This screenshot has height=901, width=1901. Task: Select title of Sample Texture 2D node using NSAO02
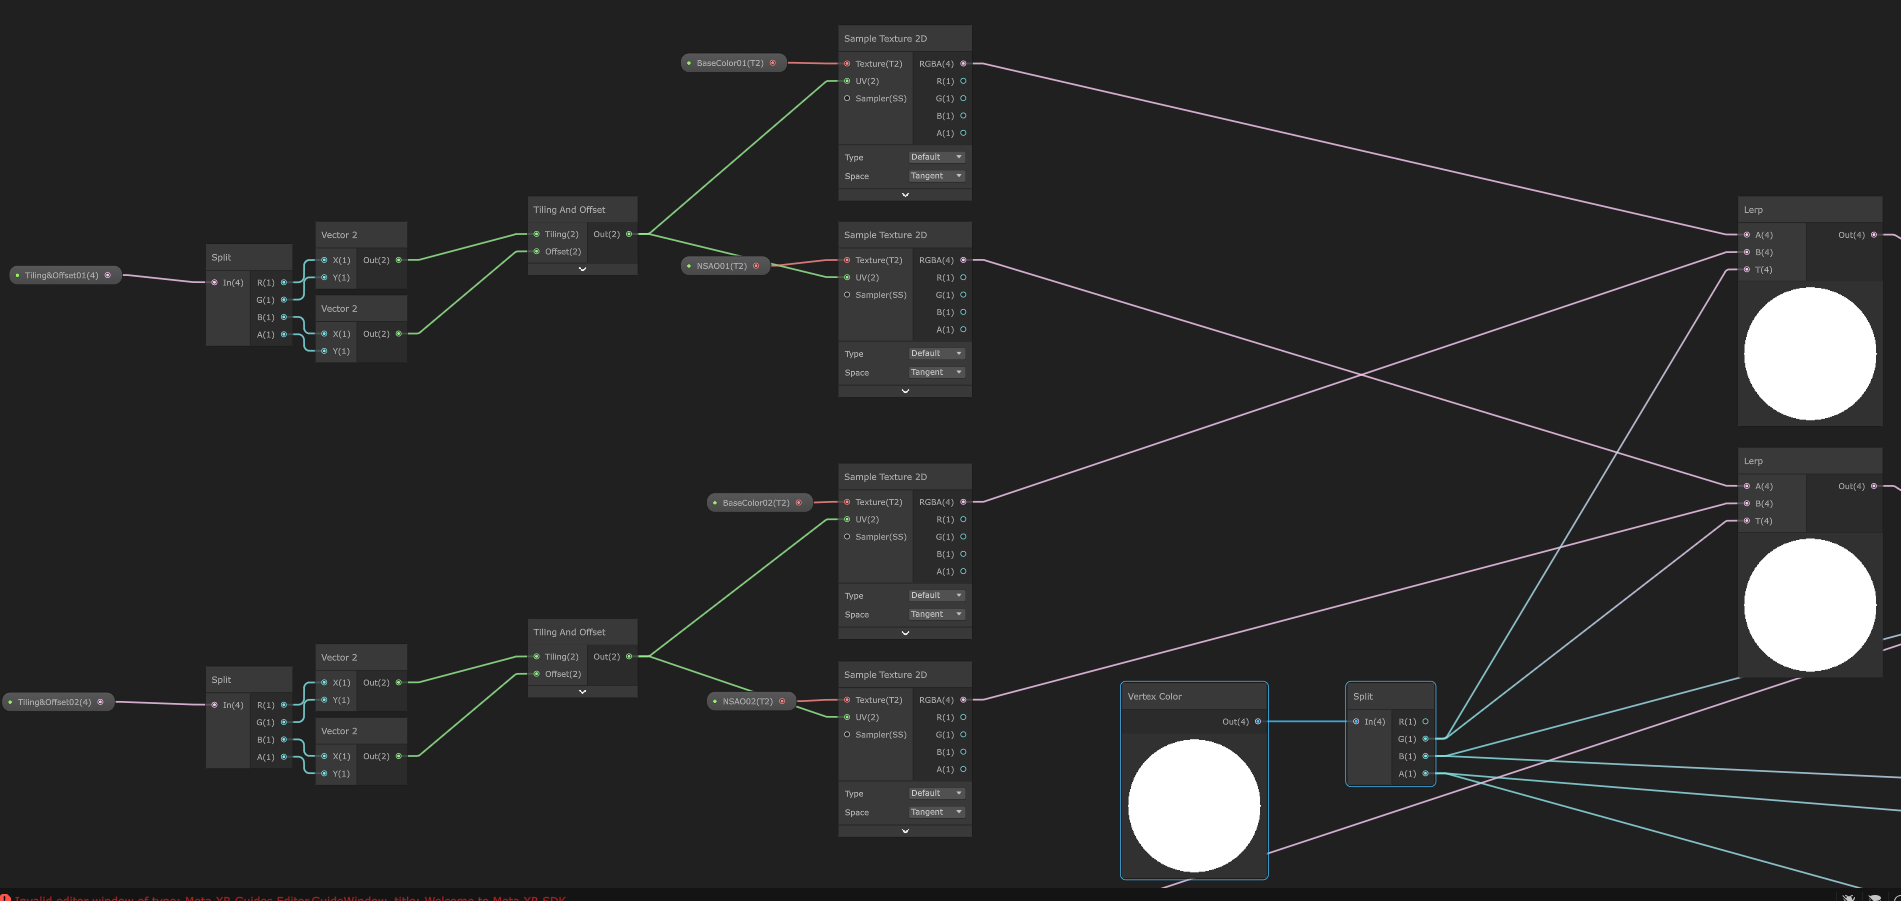click(x=885, y=675)
